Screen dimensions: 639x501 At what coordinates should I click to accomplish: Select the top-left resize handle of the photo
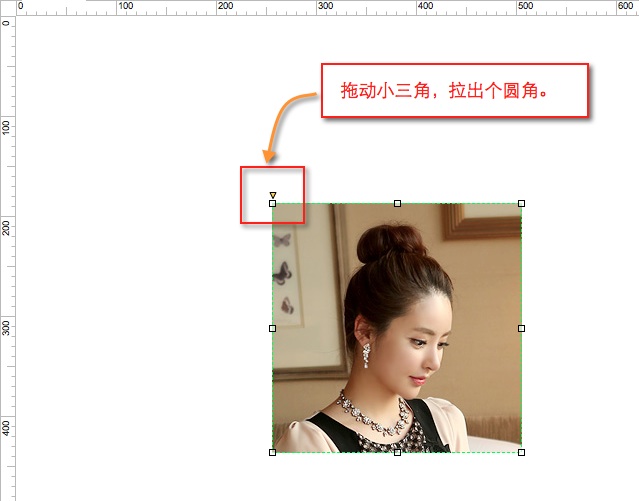(273, 203)
